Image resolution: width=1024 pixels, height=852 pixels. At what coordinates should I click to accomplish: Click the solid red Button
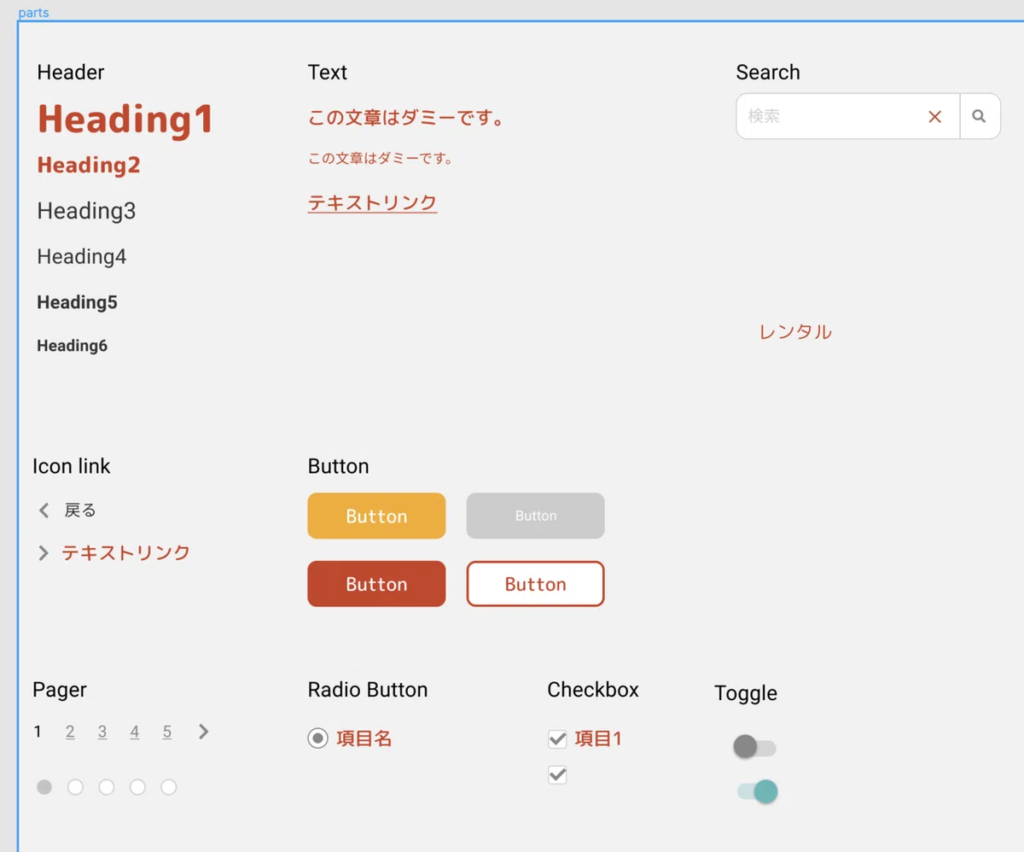click(x=376, y=584)
